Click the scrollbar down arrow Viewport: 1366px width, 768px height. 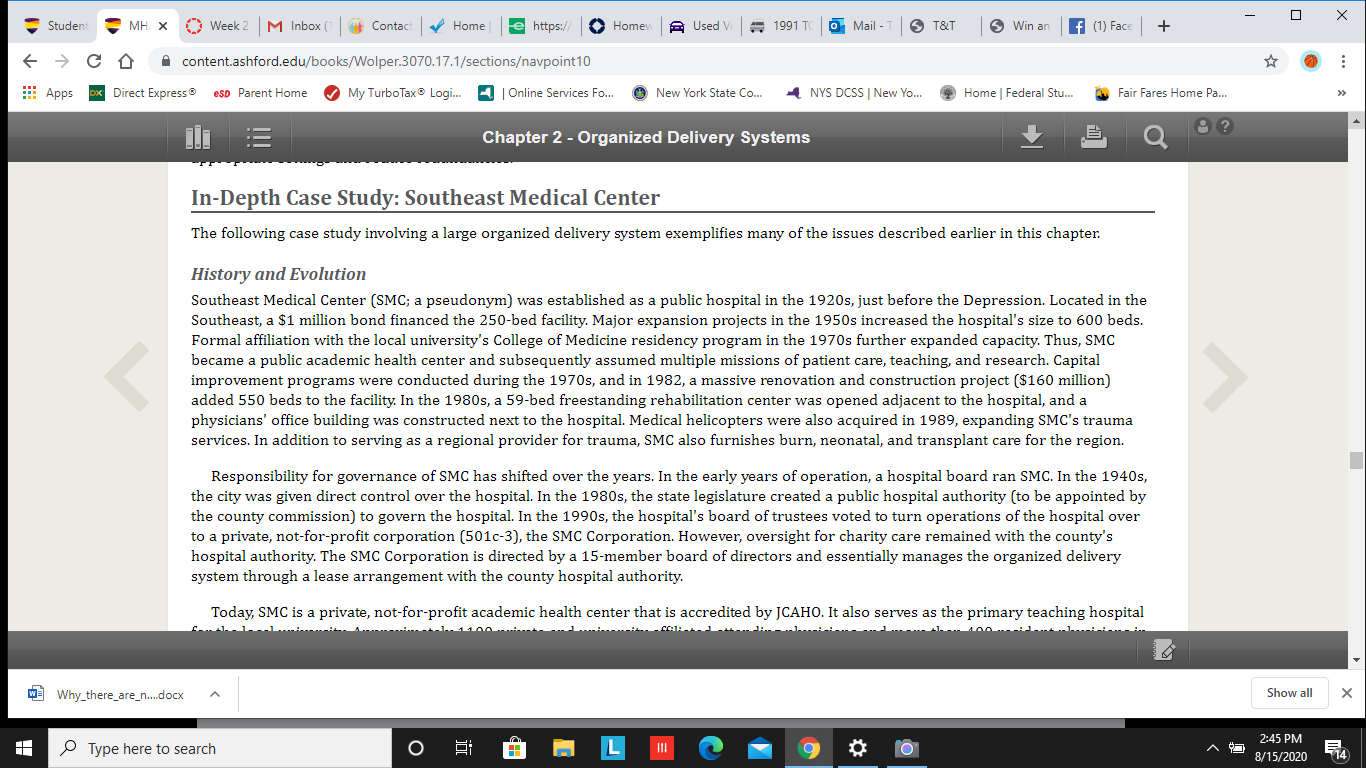(x=1356, y=660)
